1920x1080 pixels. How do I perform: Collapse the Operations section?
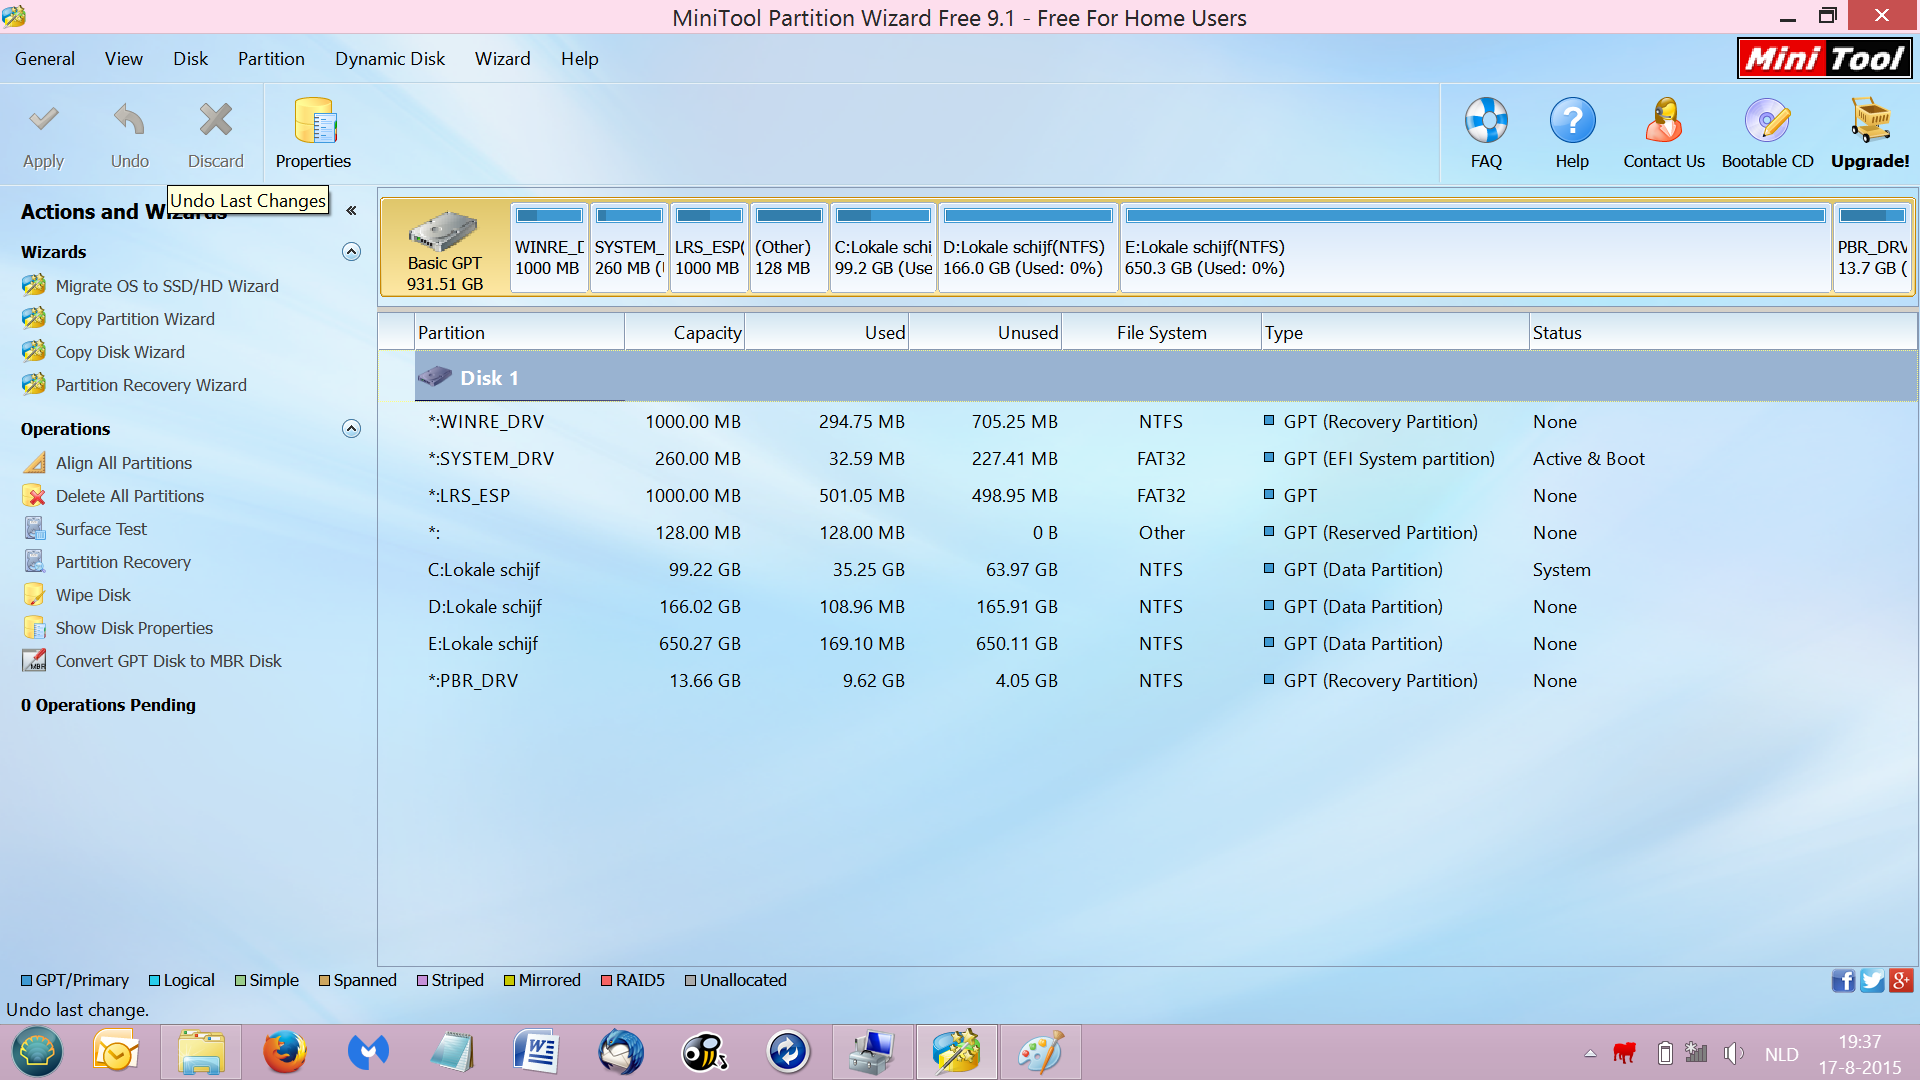click(x=351, y=429)
